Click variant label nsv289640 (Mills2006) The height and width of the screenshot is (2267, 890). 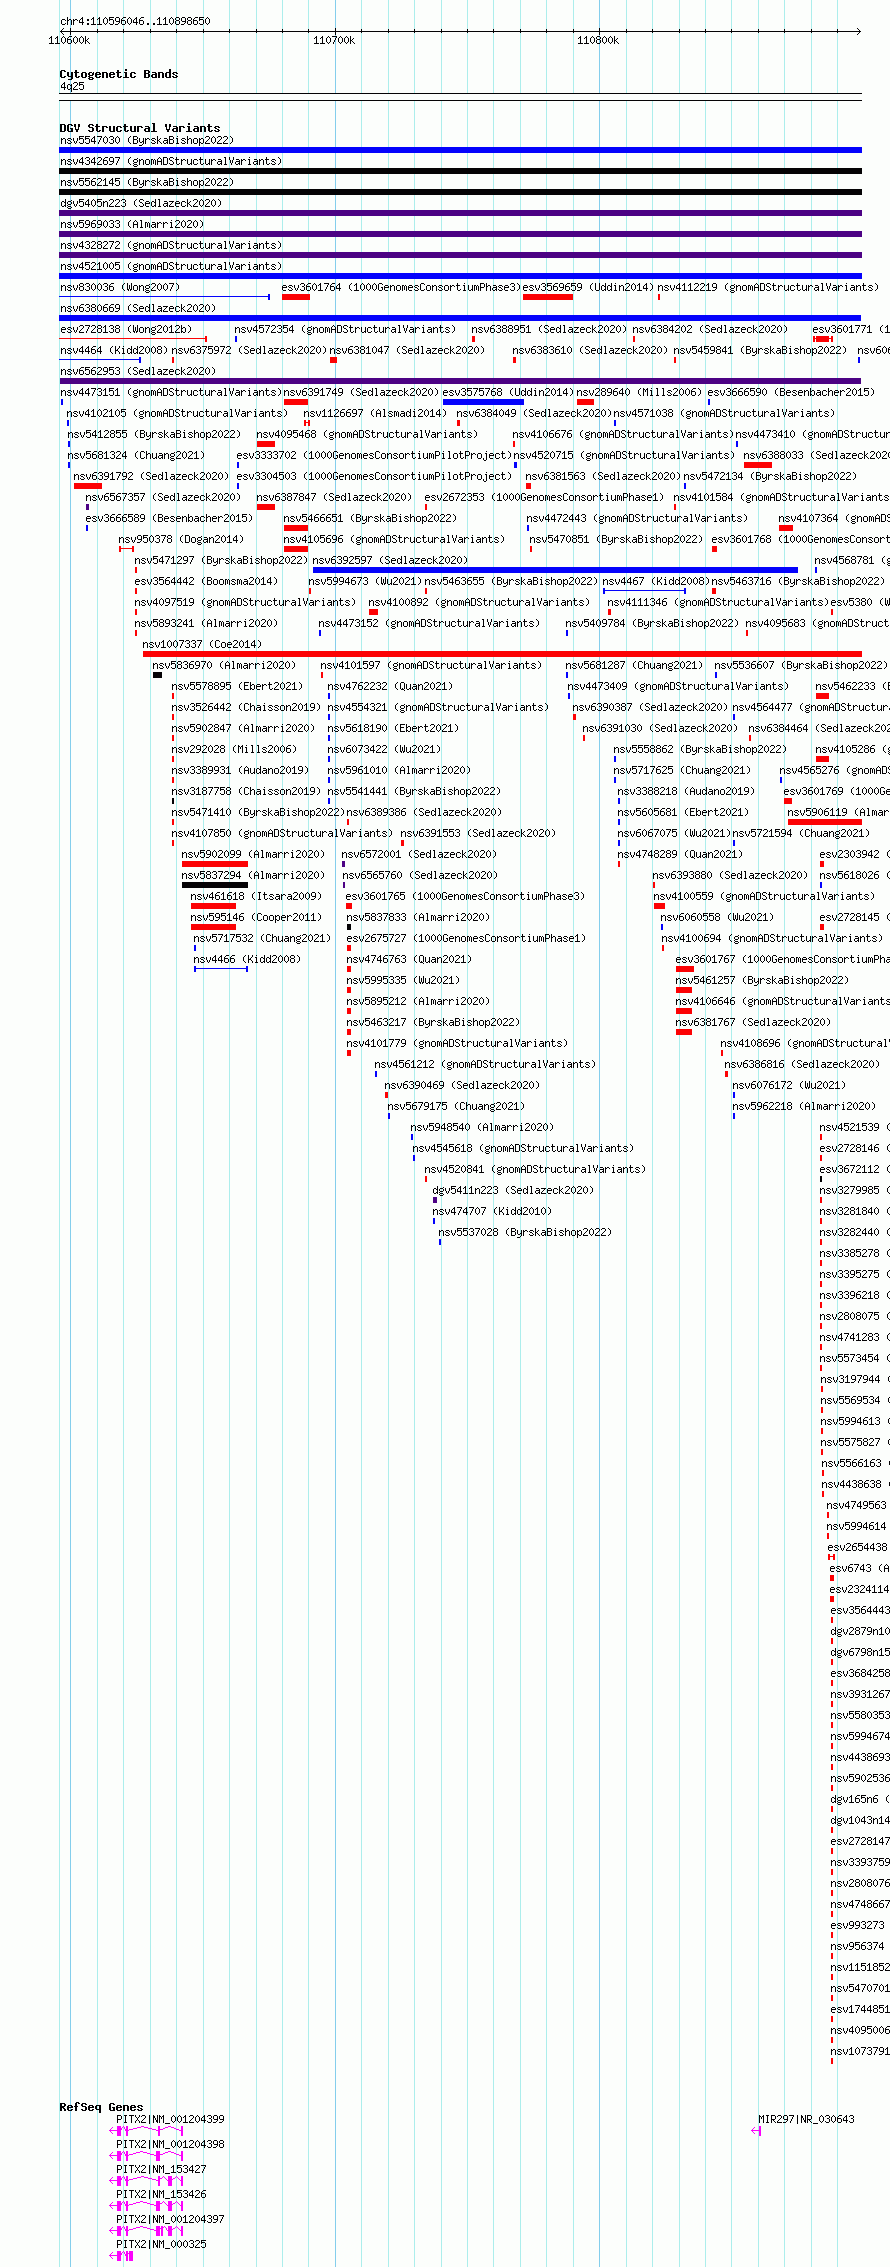click(x=639, y=393)
